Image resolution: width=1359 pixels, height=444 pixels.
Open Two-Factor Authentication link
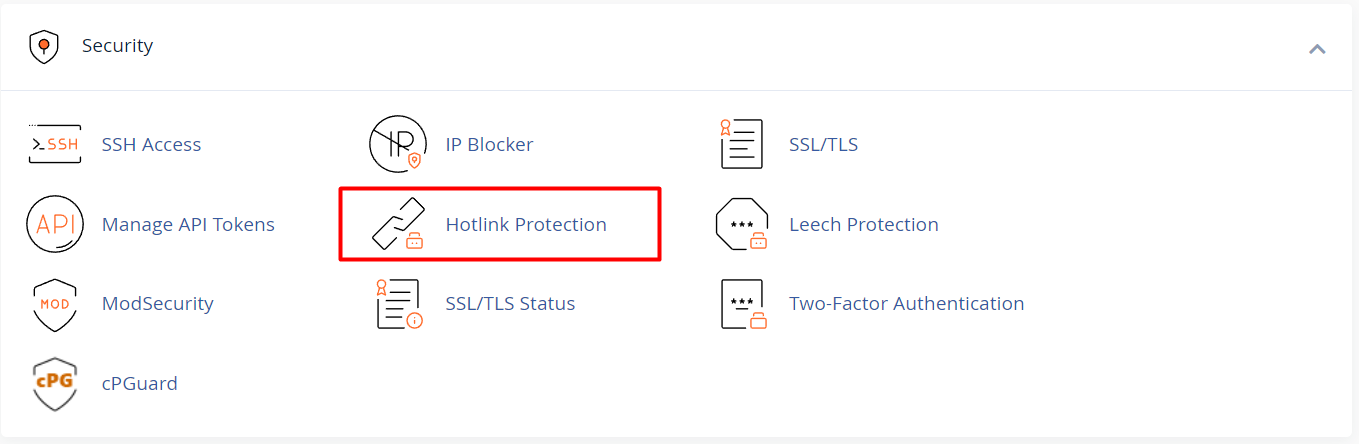click(906, 304)
